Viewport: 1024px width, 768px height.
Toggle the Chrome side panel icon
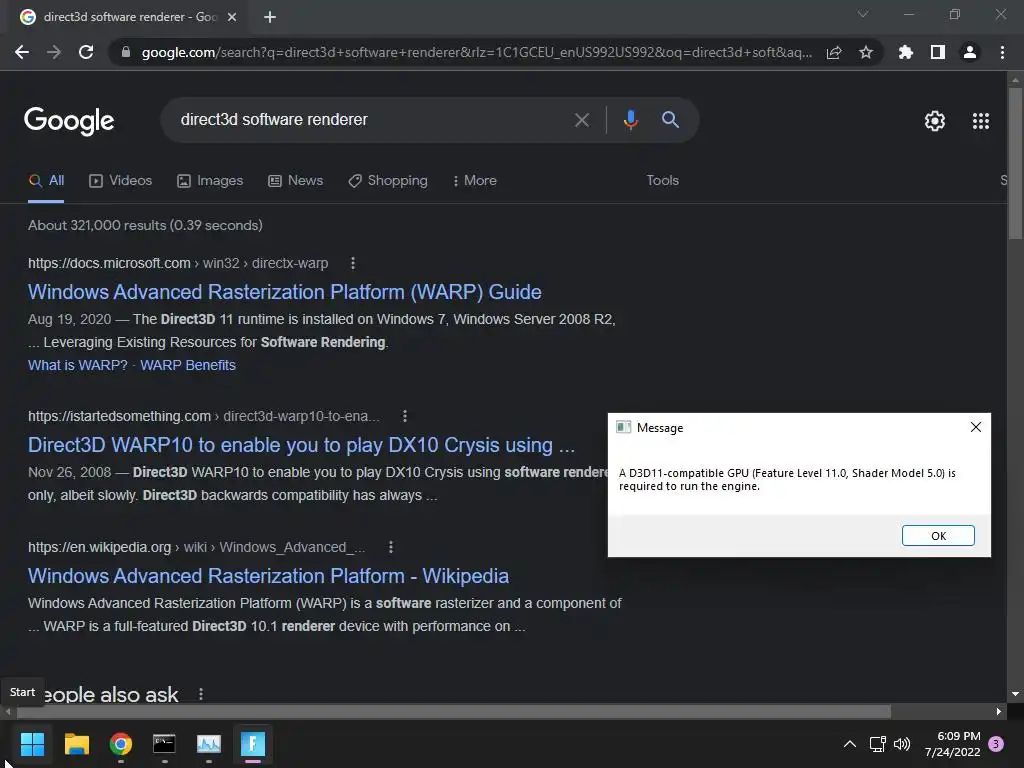[x=938, y=52]
